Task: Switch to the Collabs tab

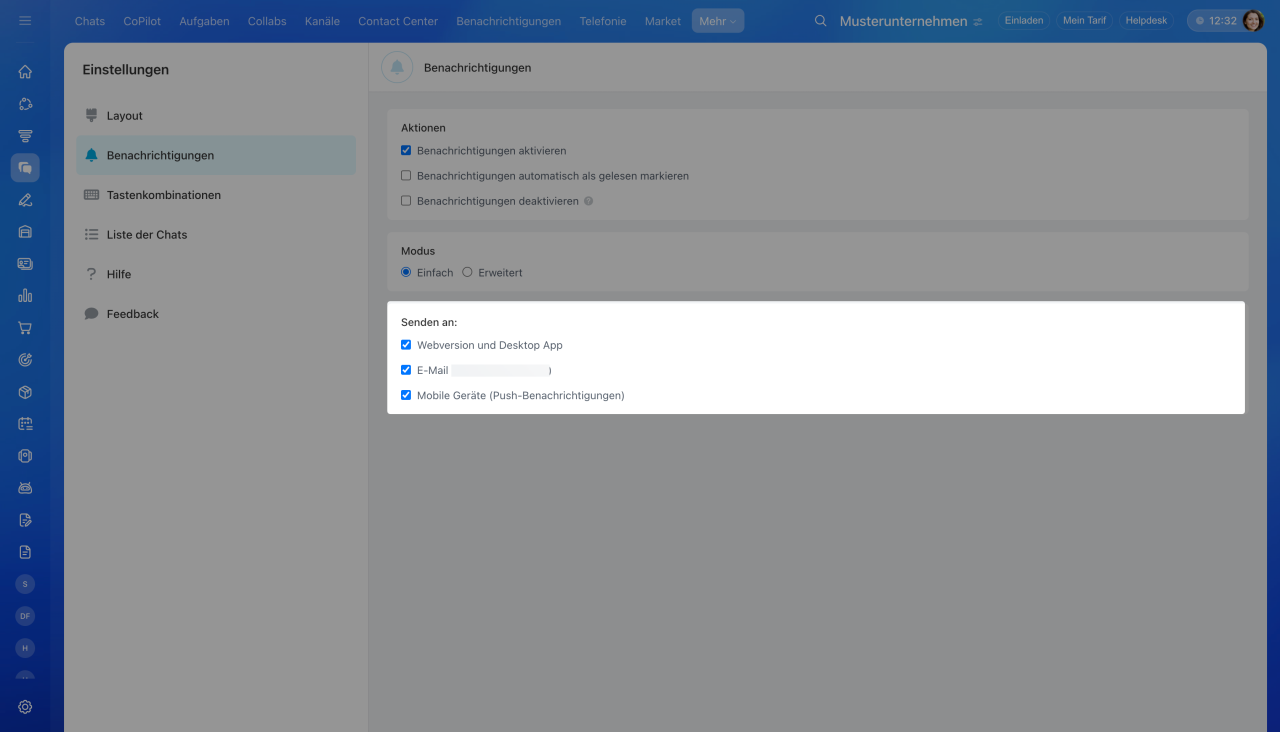Action: click(x=267, y=21)
